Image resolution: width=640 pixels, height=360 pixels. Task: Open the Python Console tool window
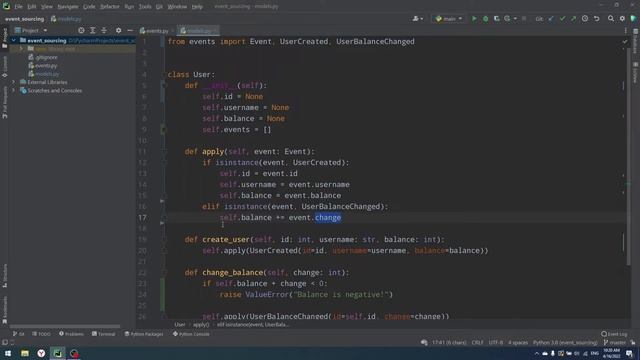tap(191, 334)
